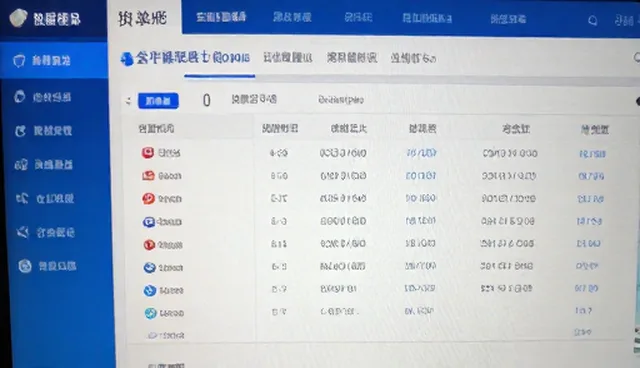
Task: Open the third tab in the top blue bar
Action: (358, 18)
